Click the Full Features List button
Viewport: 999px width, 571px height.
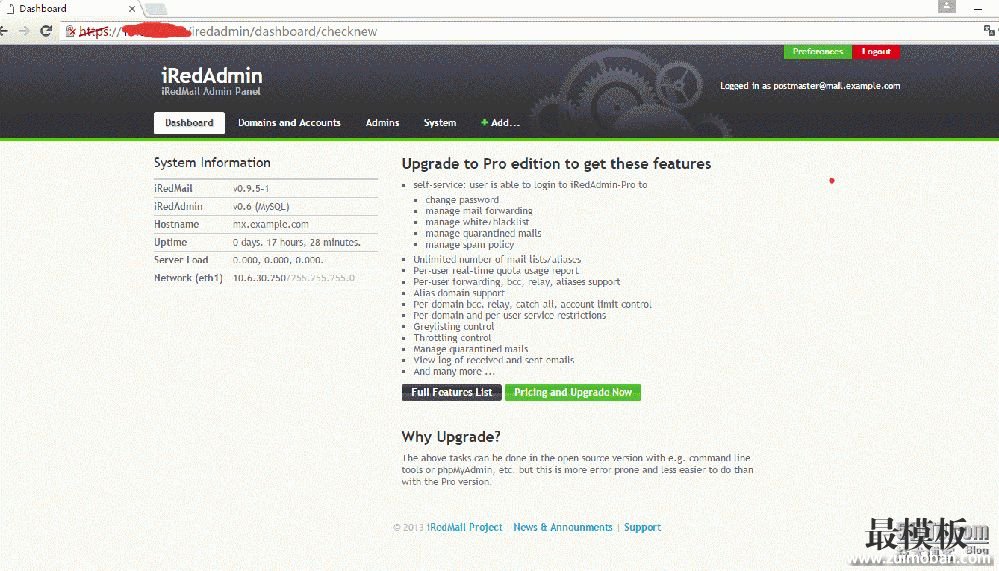[x=452, y=393]
